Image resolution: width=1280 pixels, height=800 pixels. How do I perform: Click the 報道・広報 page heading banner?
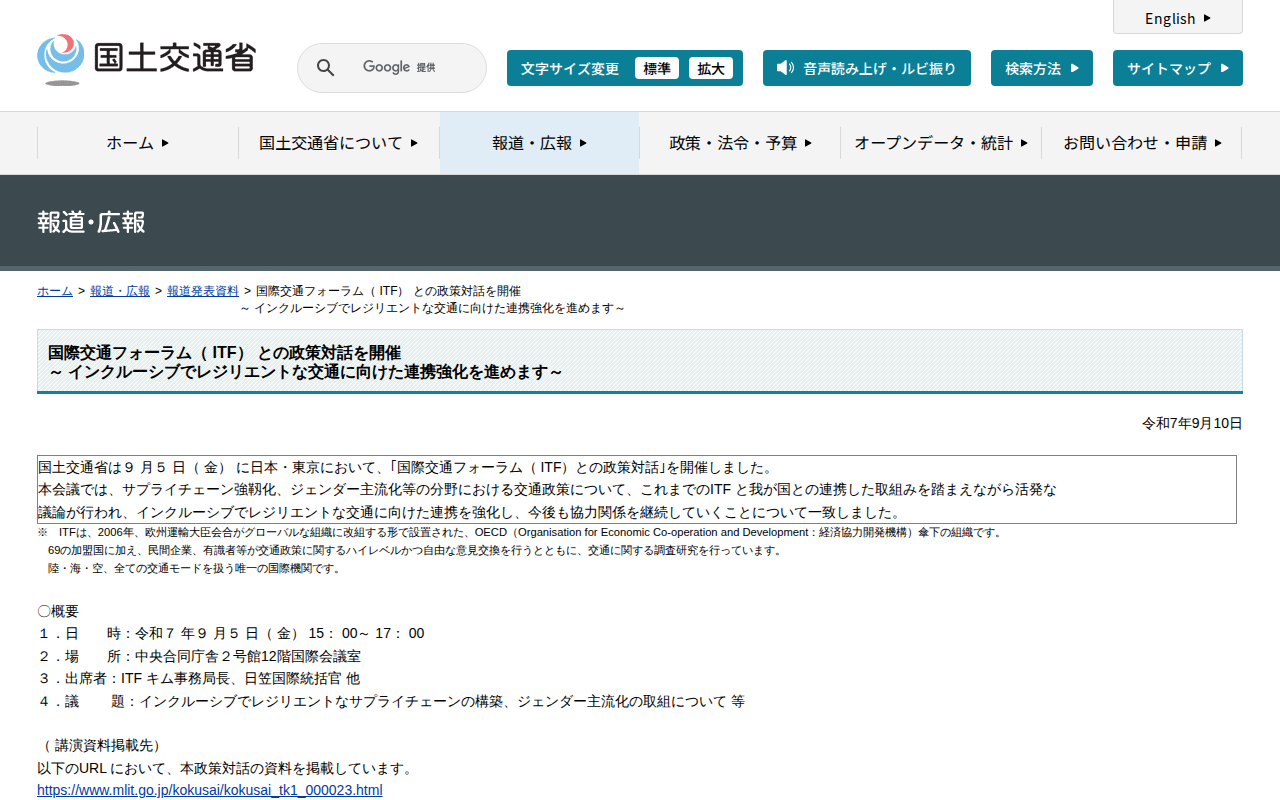[x=640, y=222]
